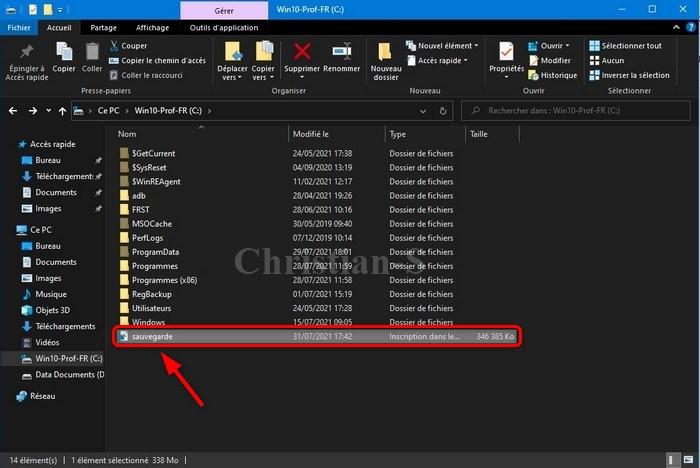Click Ce PC in the address bar
This screenshot has height=468, width=700.
coord(108,111)
